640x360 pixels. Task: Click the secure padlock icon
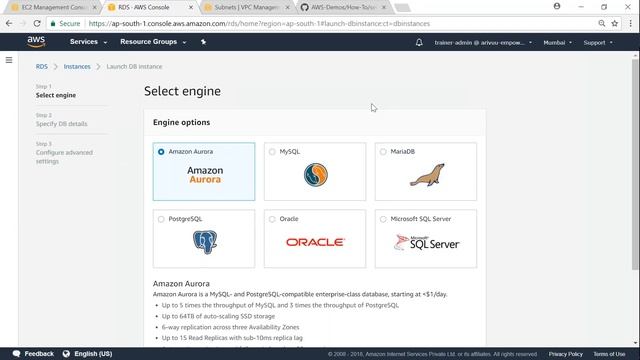click(53, 24)
